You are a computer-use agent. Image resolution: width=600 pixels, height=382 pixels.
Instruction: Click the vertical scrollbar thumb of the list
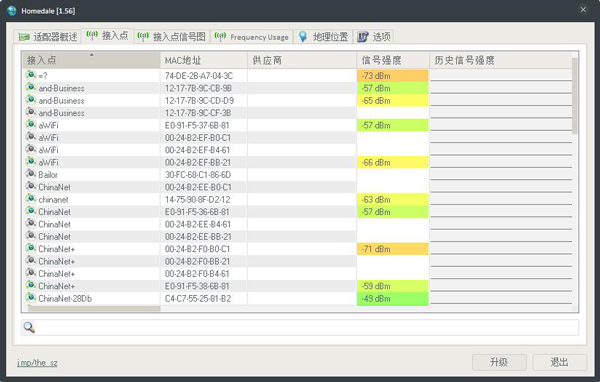(575, 96)
